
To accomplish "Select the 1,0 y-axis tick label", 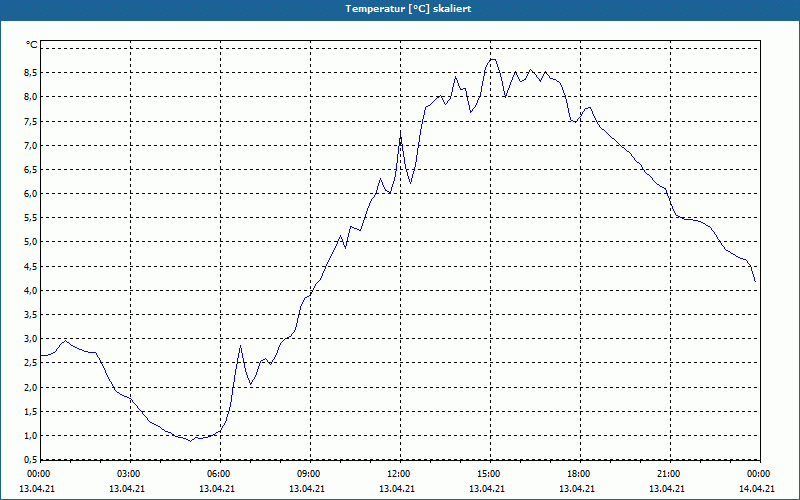I will point(31,435).
